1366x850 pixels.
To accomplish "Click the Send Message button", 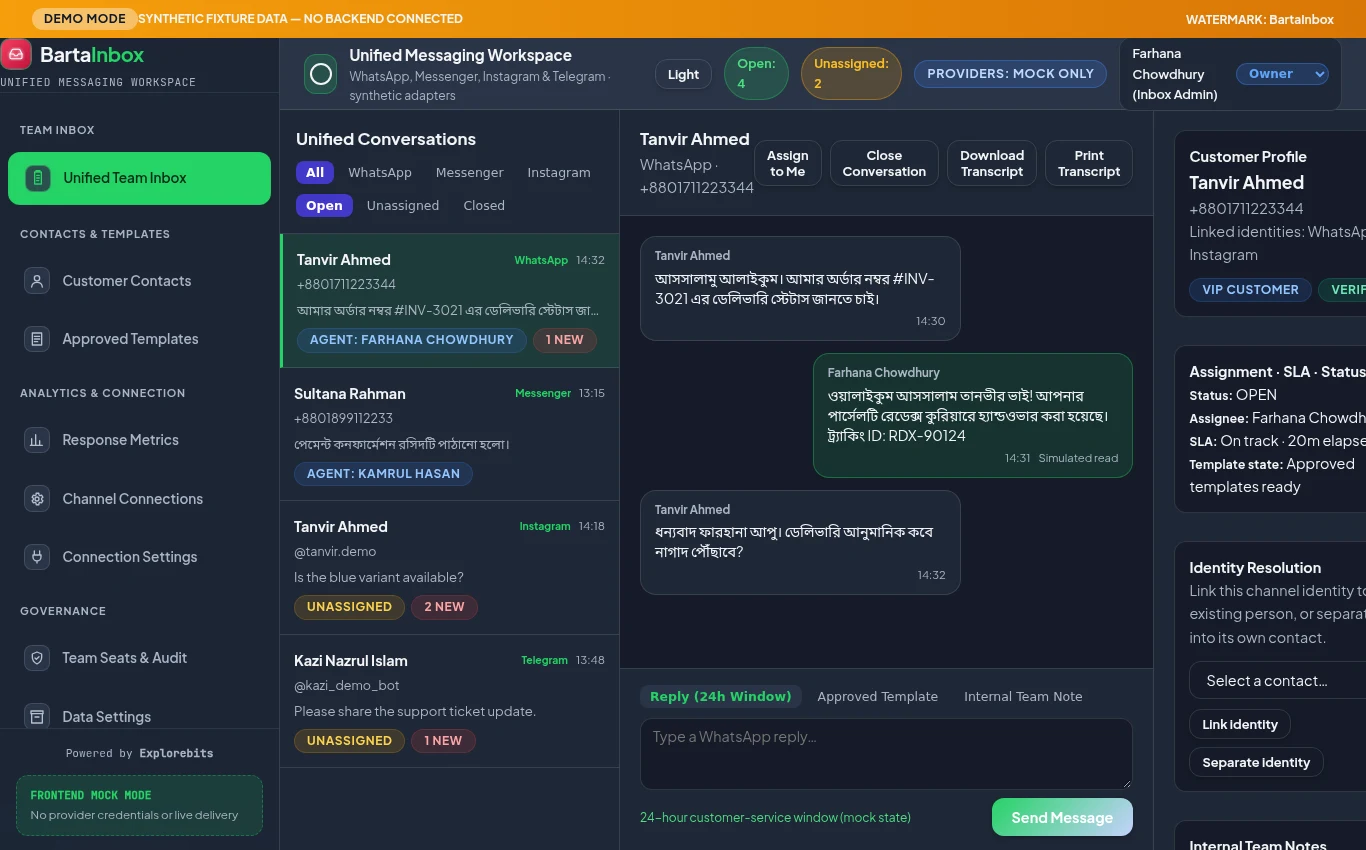I will [x=1062, y=817].
